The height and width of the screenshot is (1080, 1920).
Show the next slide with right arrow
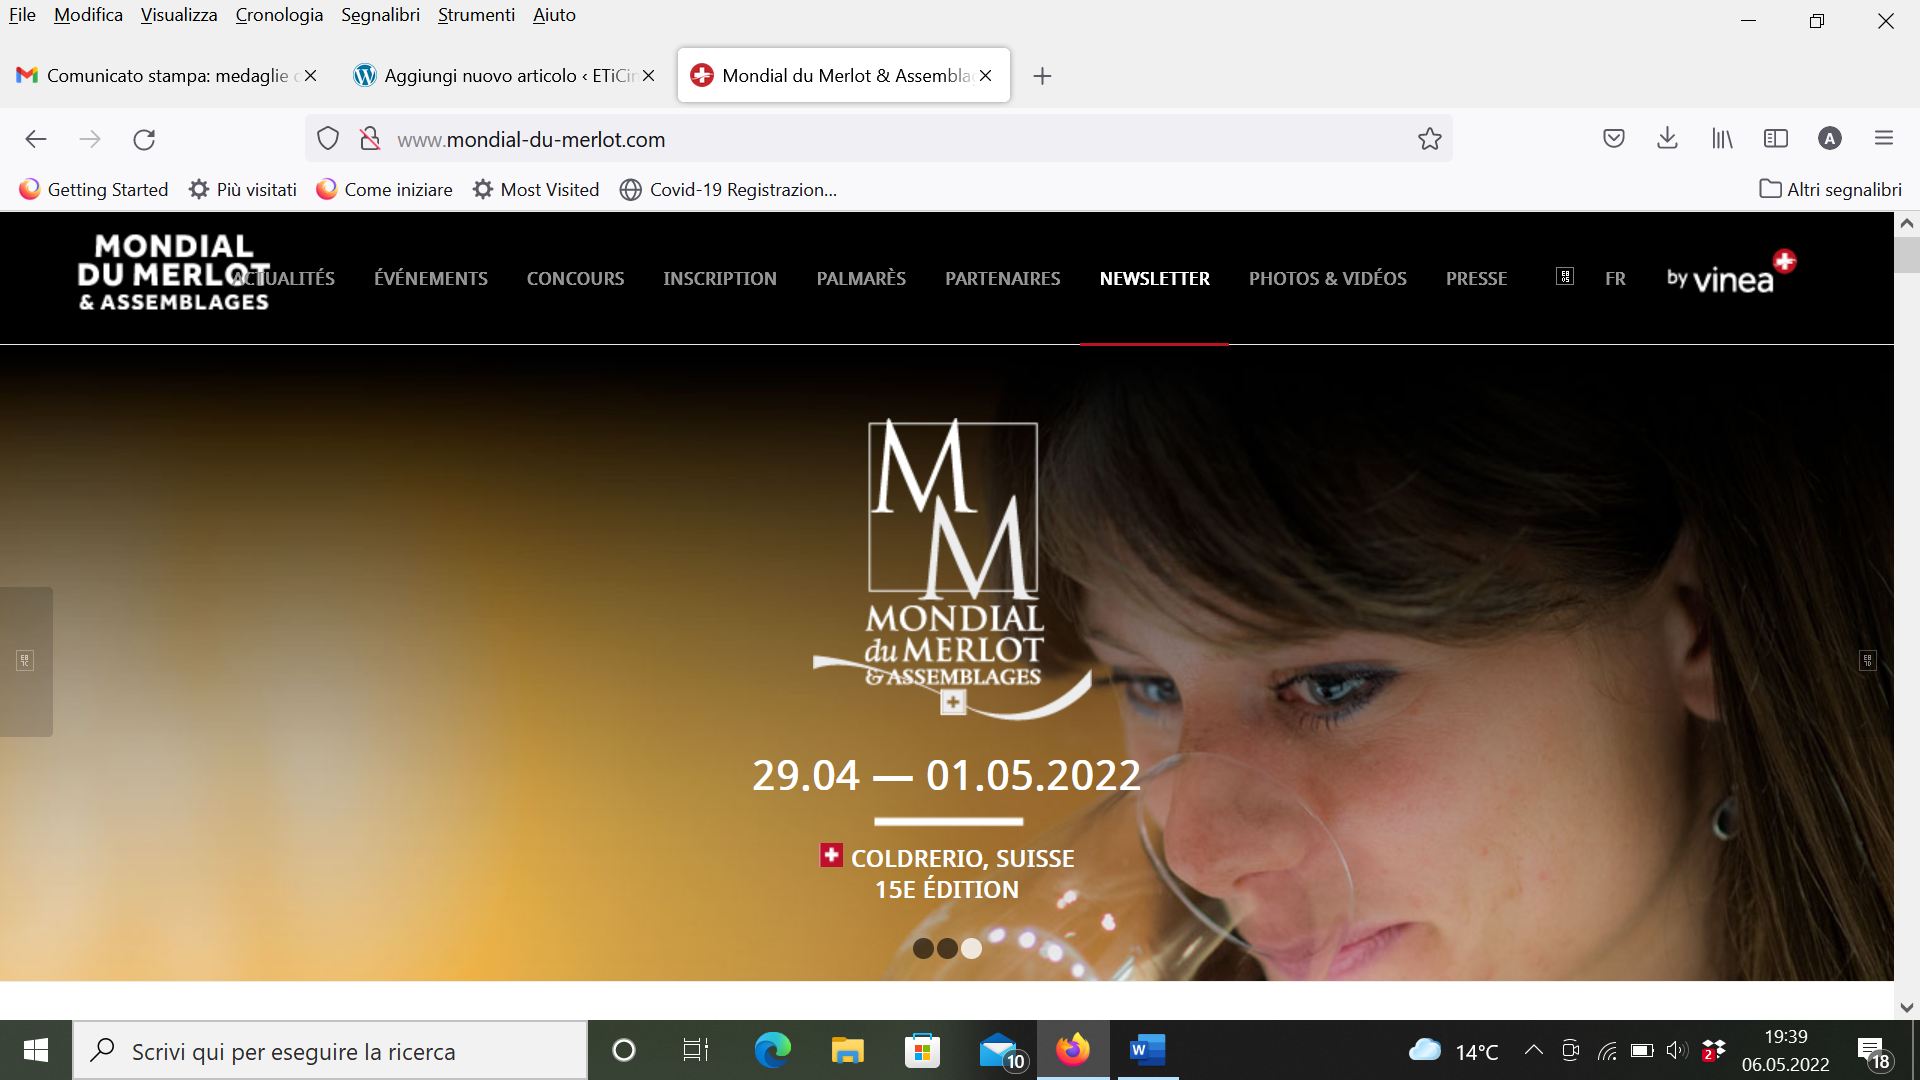pyautogui.click(x=1868, y=661)
